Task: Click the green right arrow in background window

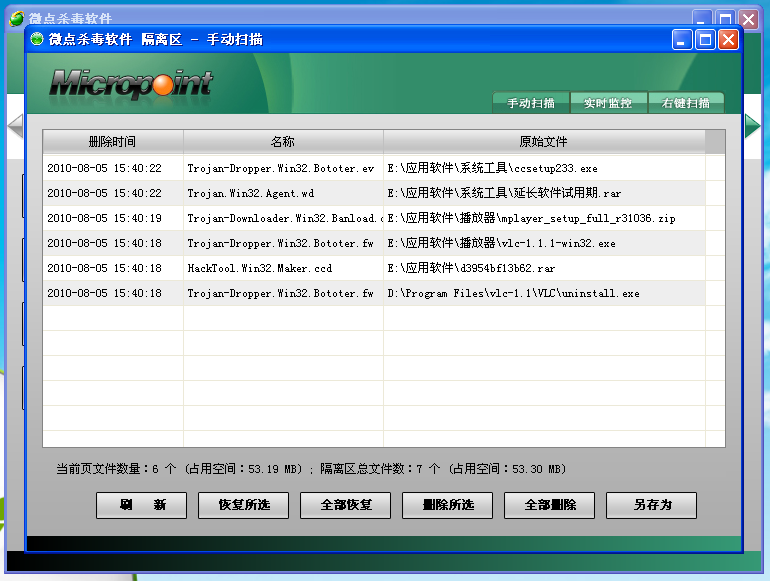Action: click(752, 126)
